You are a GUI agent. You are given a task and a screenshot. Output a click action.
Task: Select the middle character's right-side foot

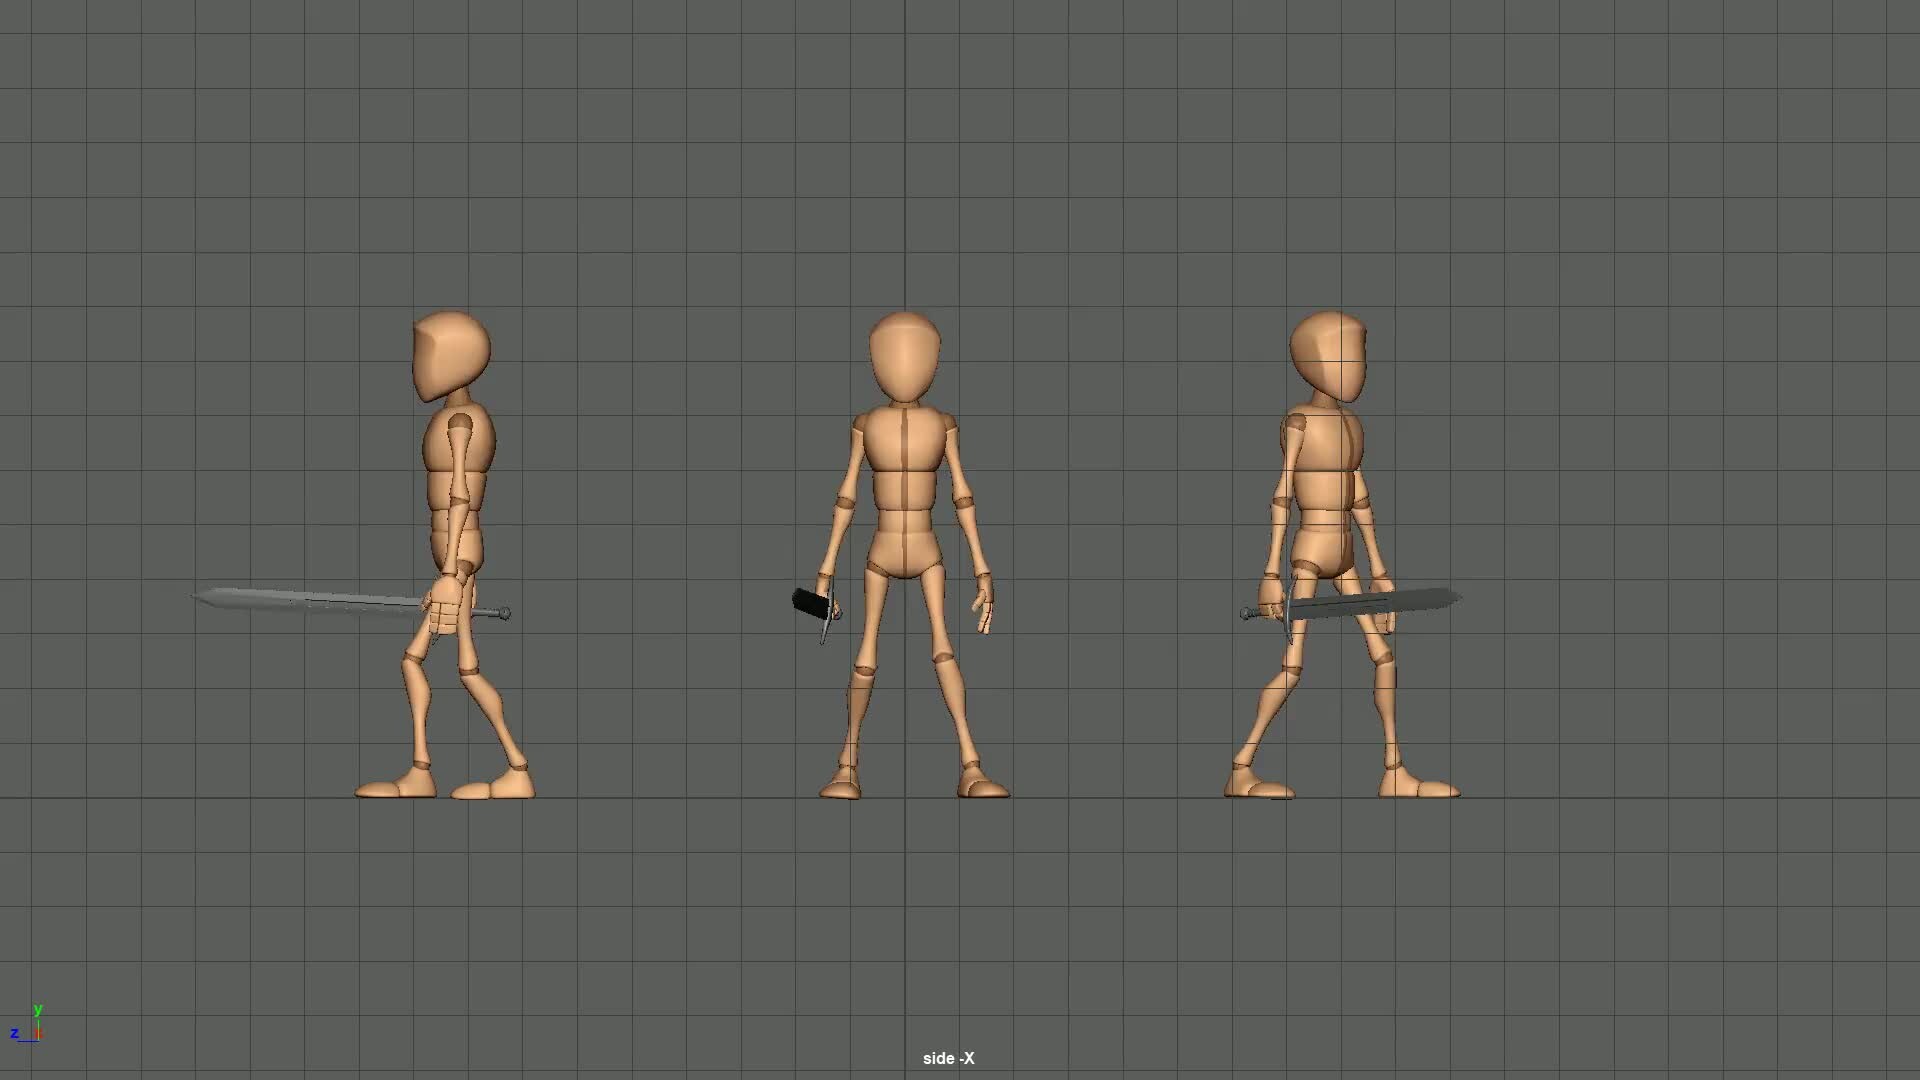tap(983, 785)
